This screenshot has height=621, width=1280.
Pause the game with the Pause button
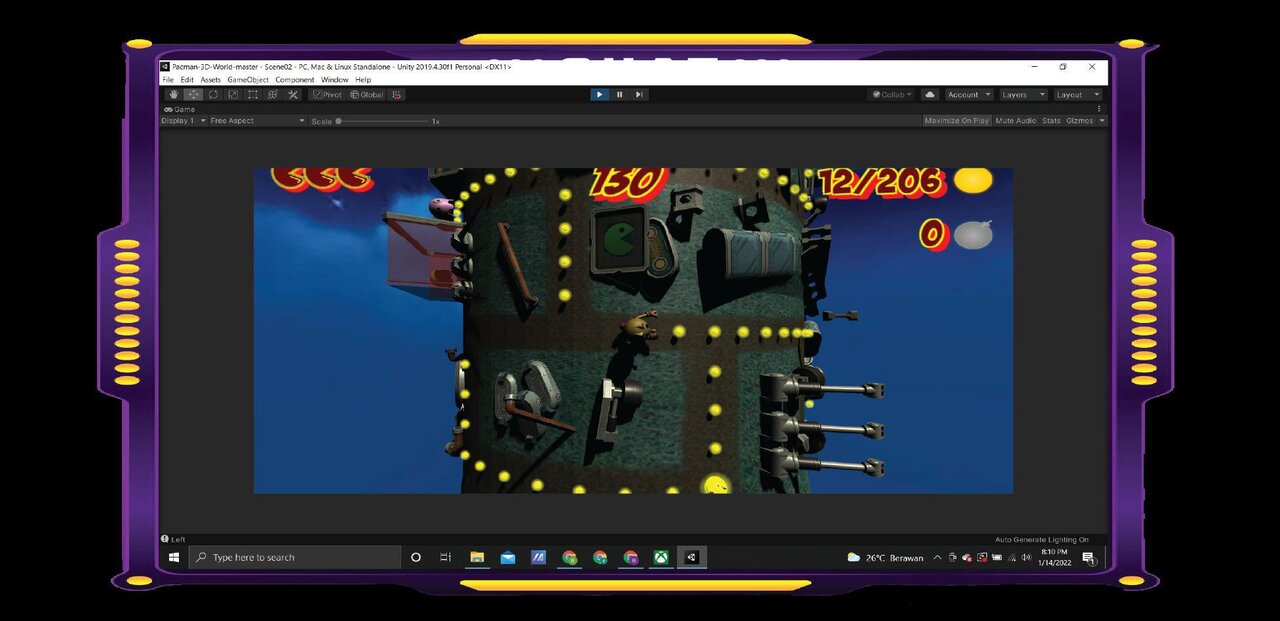tap(619, 95)
